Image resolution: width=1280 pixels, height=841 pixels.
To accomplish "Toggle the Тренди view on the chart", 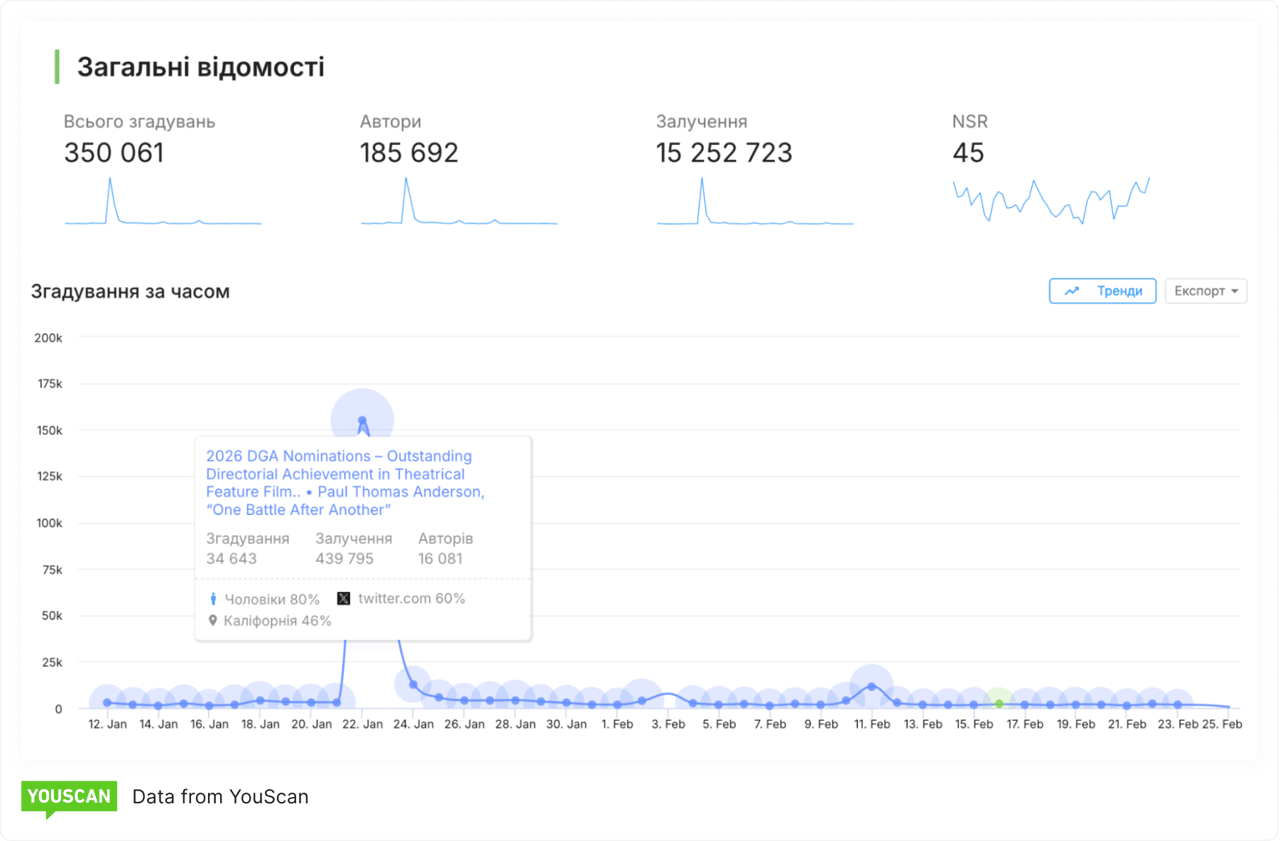I will coord(1102,291).
